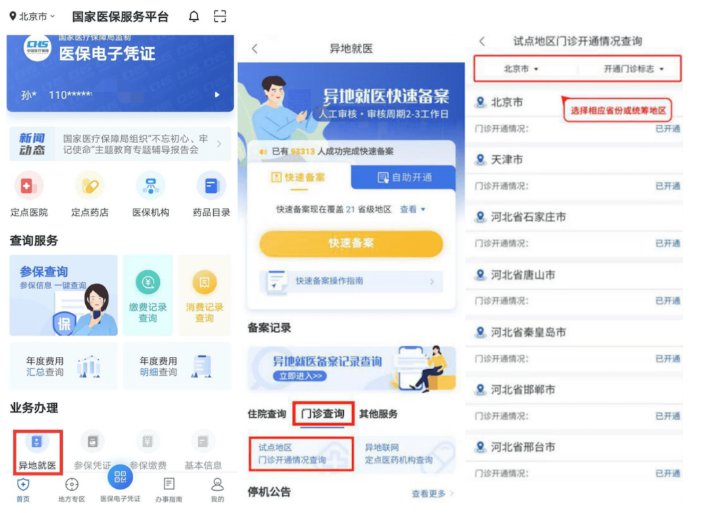
Task: Open 异地就医备案记录查询 banner
Action: [351, 369]
